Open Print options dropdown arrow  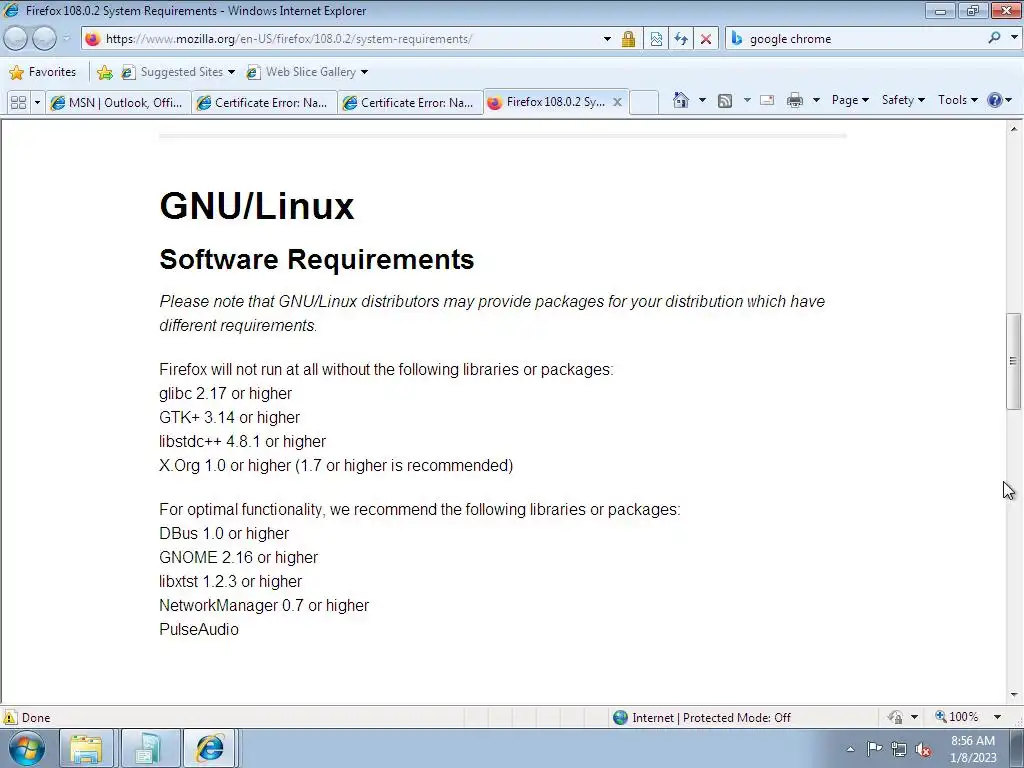point(816,101)
